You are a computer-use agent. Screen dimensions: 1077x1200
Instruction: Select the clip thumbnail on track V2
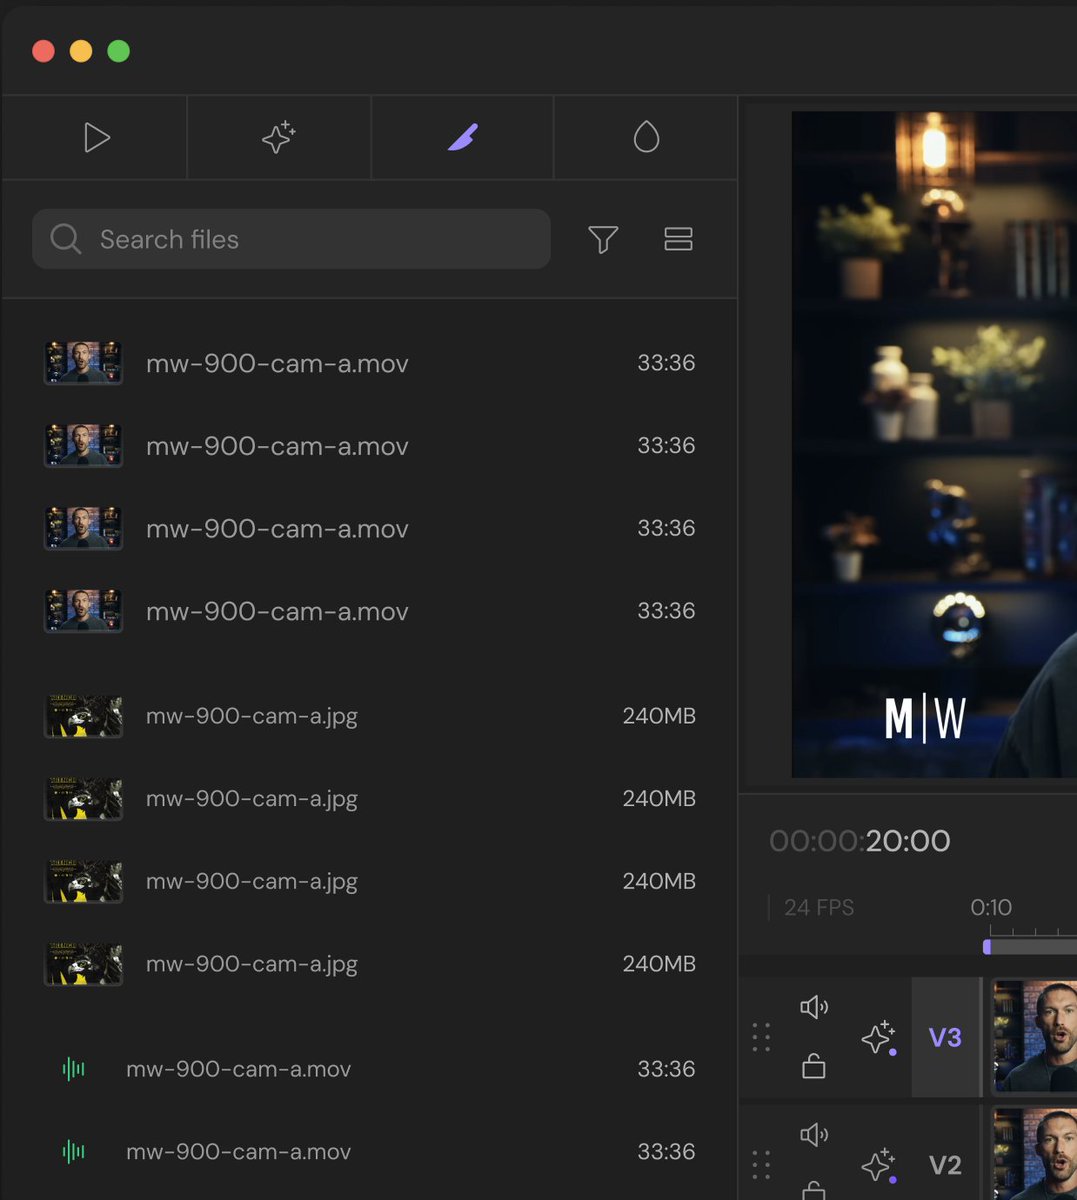click(x=1034, y=1154)
